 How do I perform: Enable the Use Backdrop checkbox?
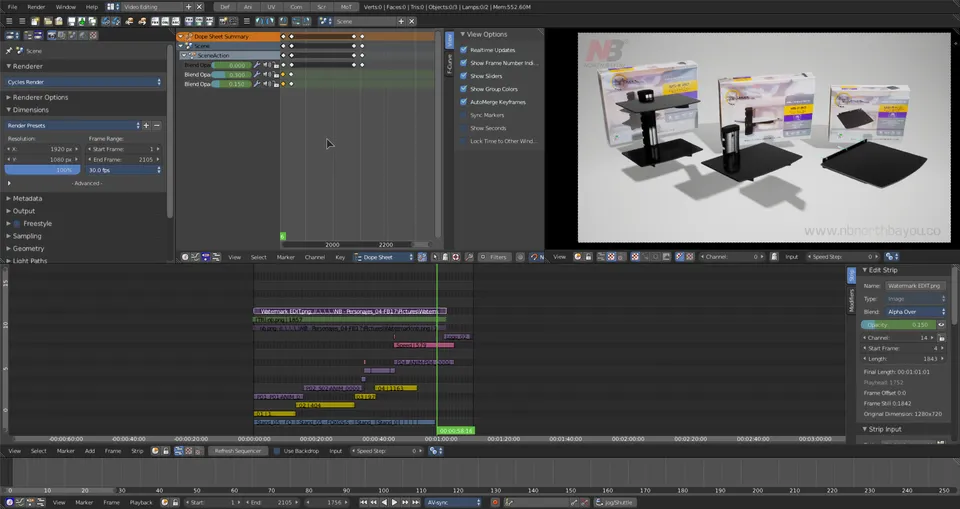click(x=277, y=451)
